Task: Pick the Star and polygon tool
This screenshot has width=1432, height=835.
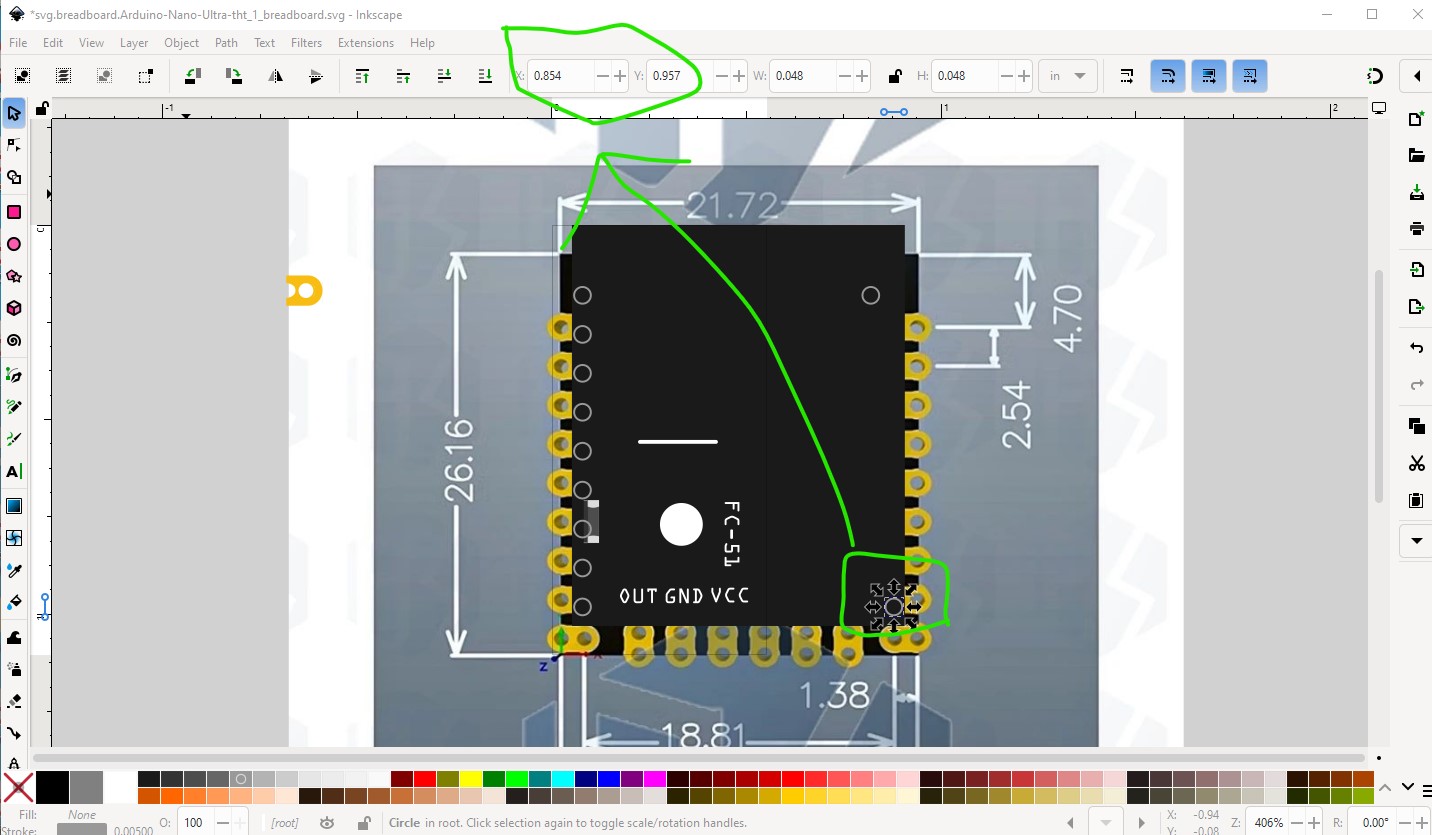Action: point(14,276)
